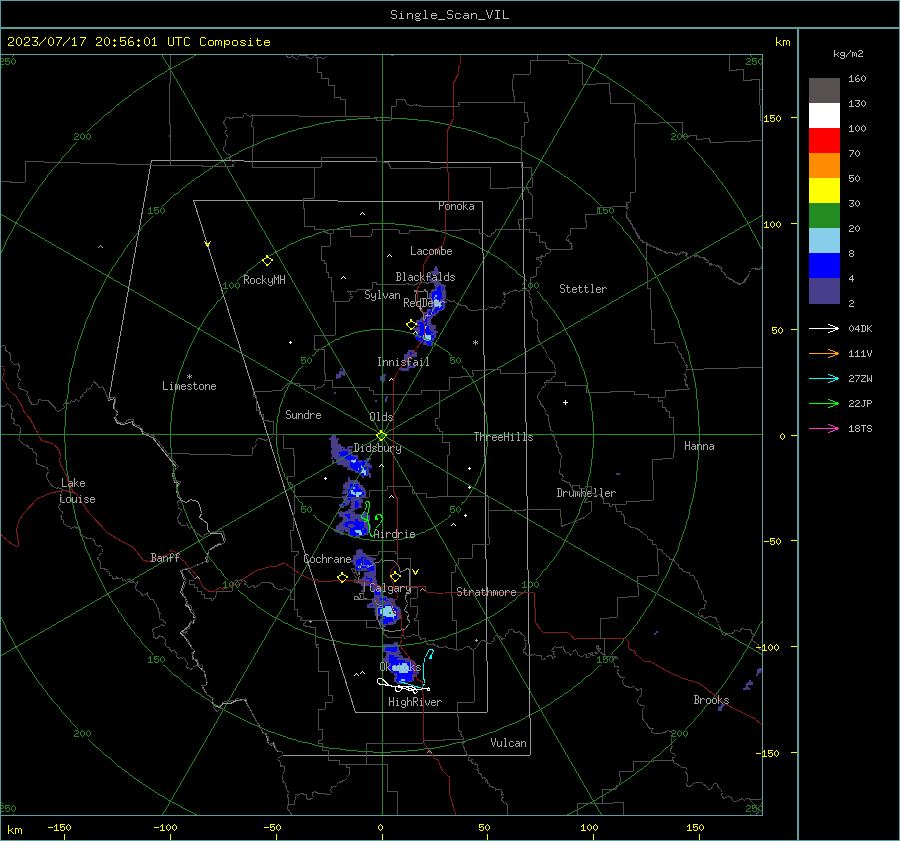The image size is (900, 841).
Task: Click the Lake Louise label
Action: (x=77, y=491)
